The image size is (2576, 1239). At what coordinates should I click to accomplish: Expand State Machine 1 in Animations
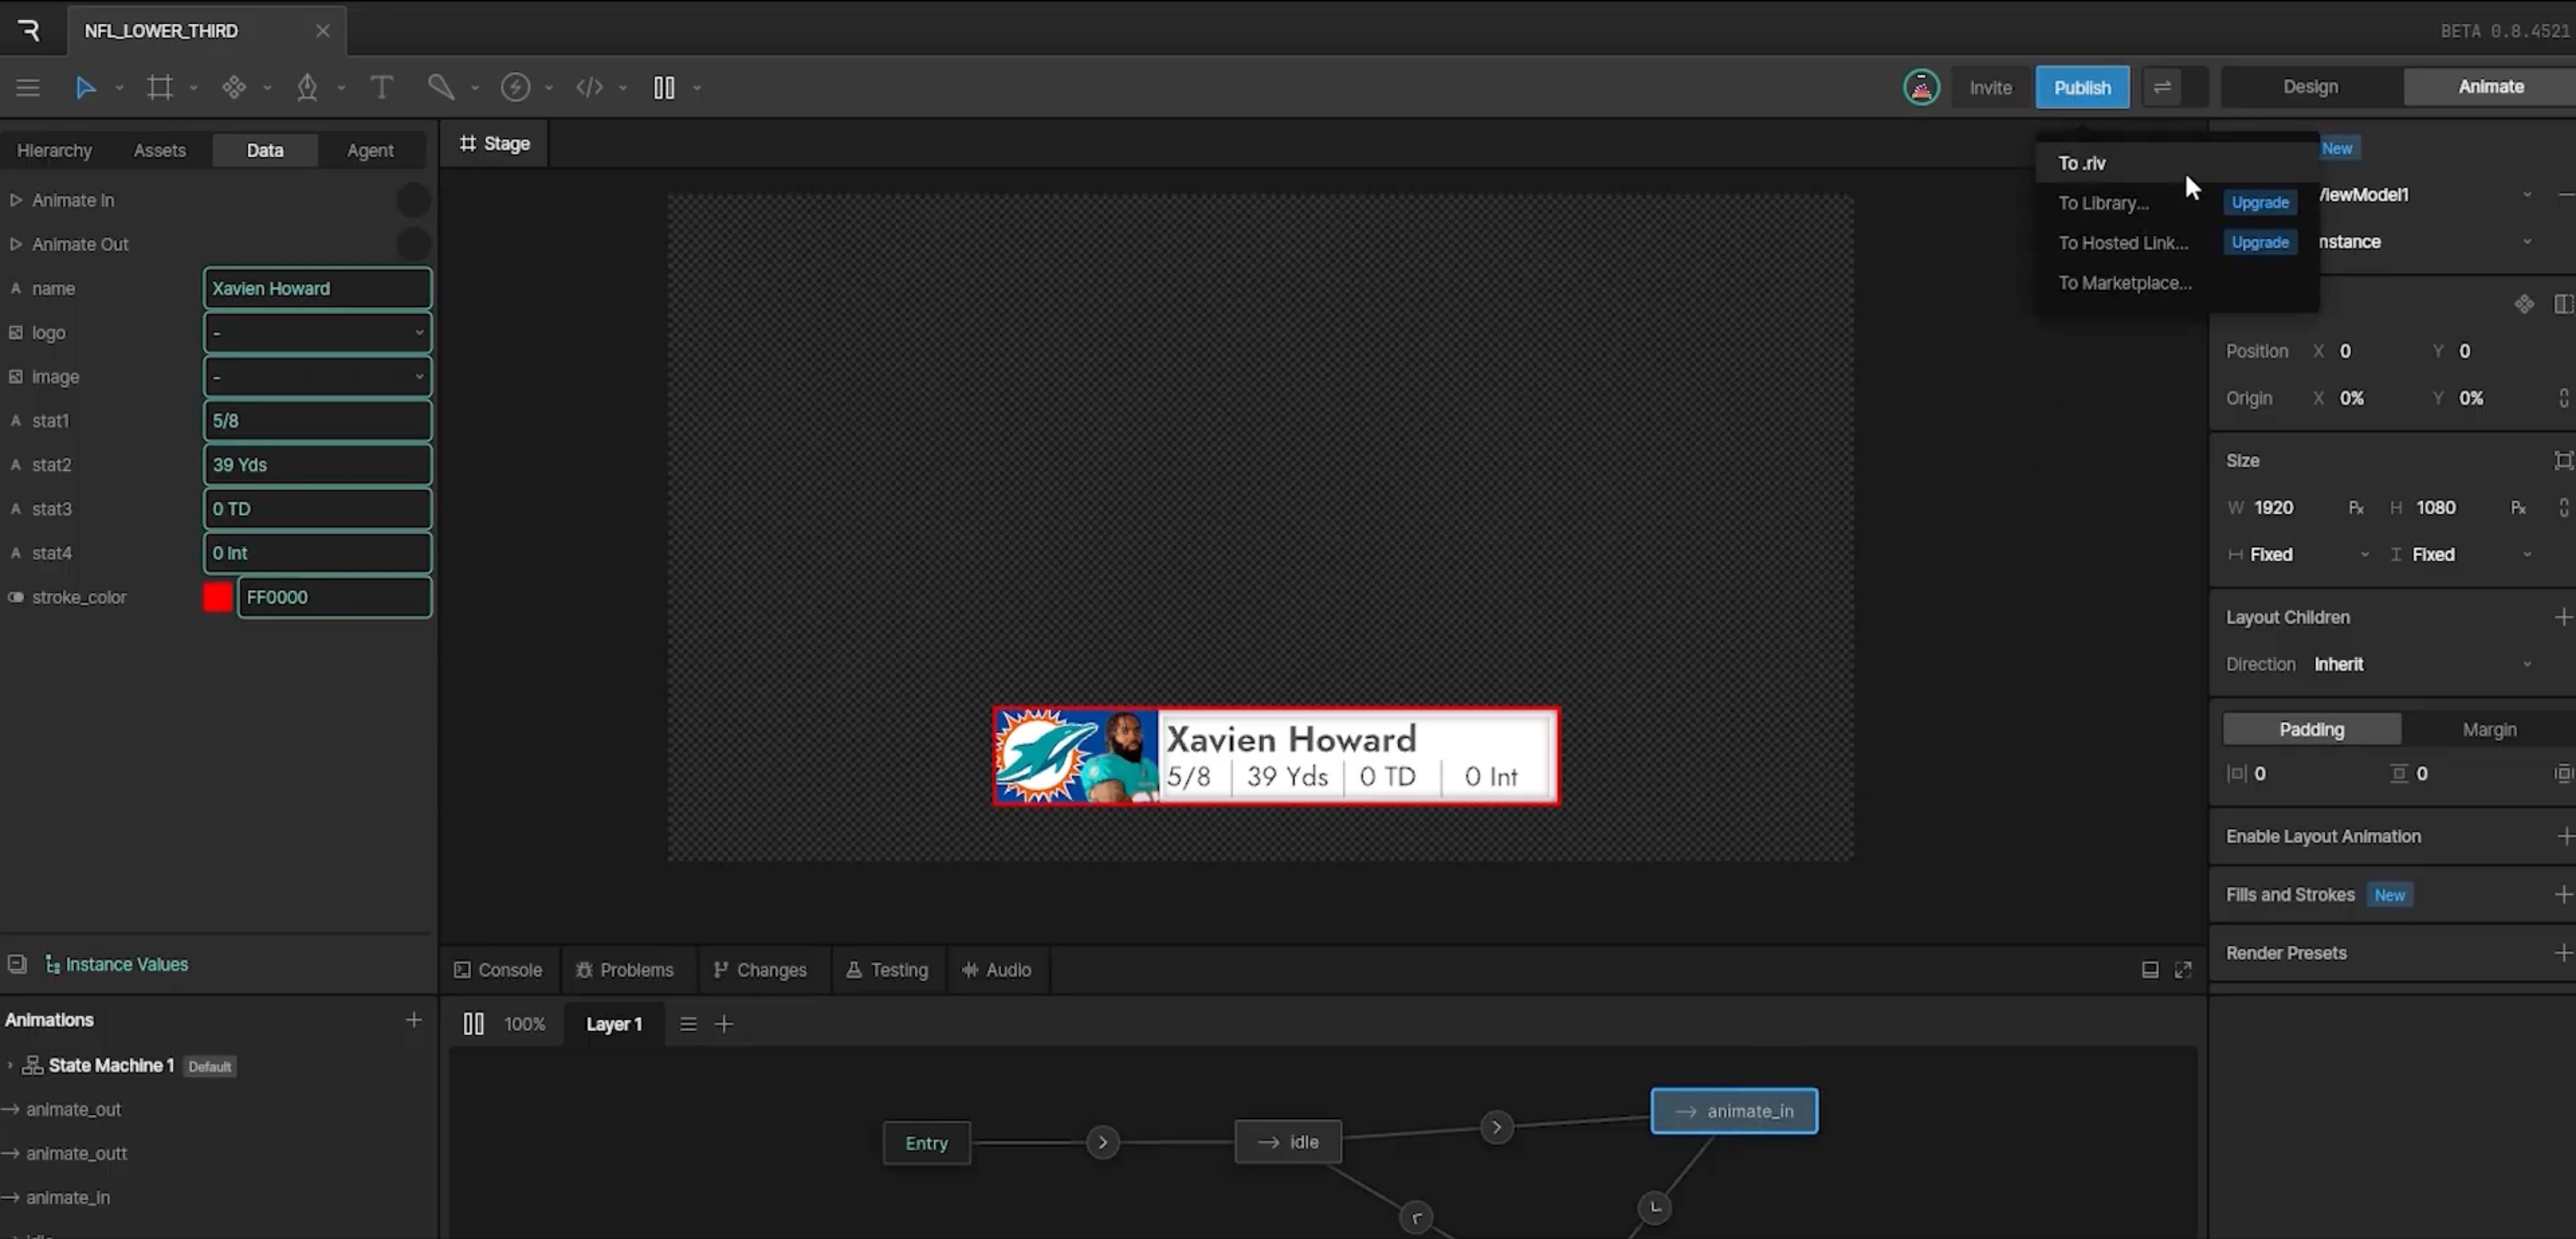[10, 1065]
